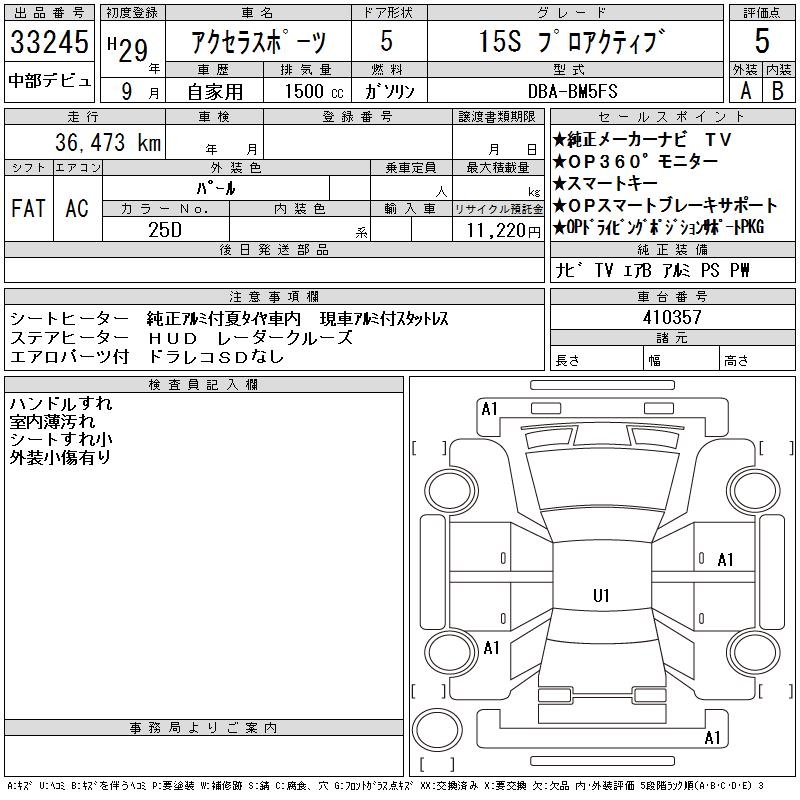
Task: Select door count value 5
Action: click(x=387, y=41)
